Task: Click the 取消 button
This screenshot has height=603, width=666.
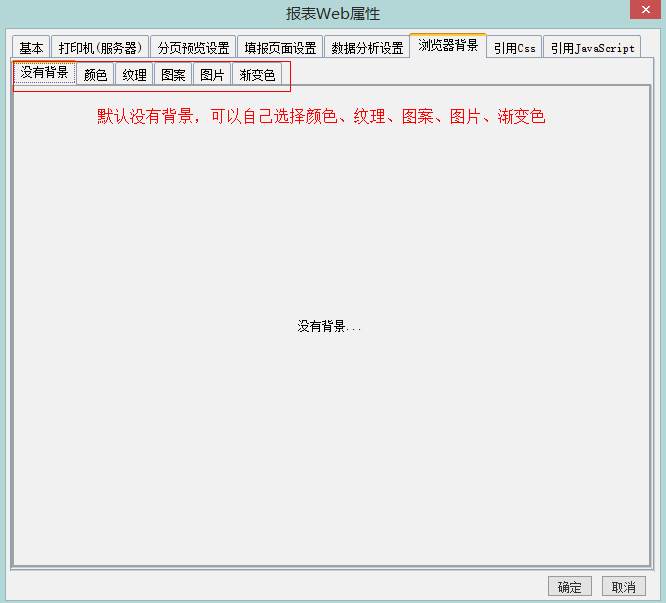Action: coord(624,586)
